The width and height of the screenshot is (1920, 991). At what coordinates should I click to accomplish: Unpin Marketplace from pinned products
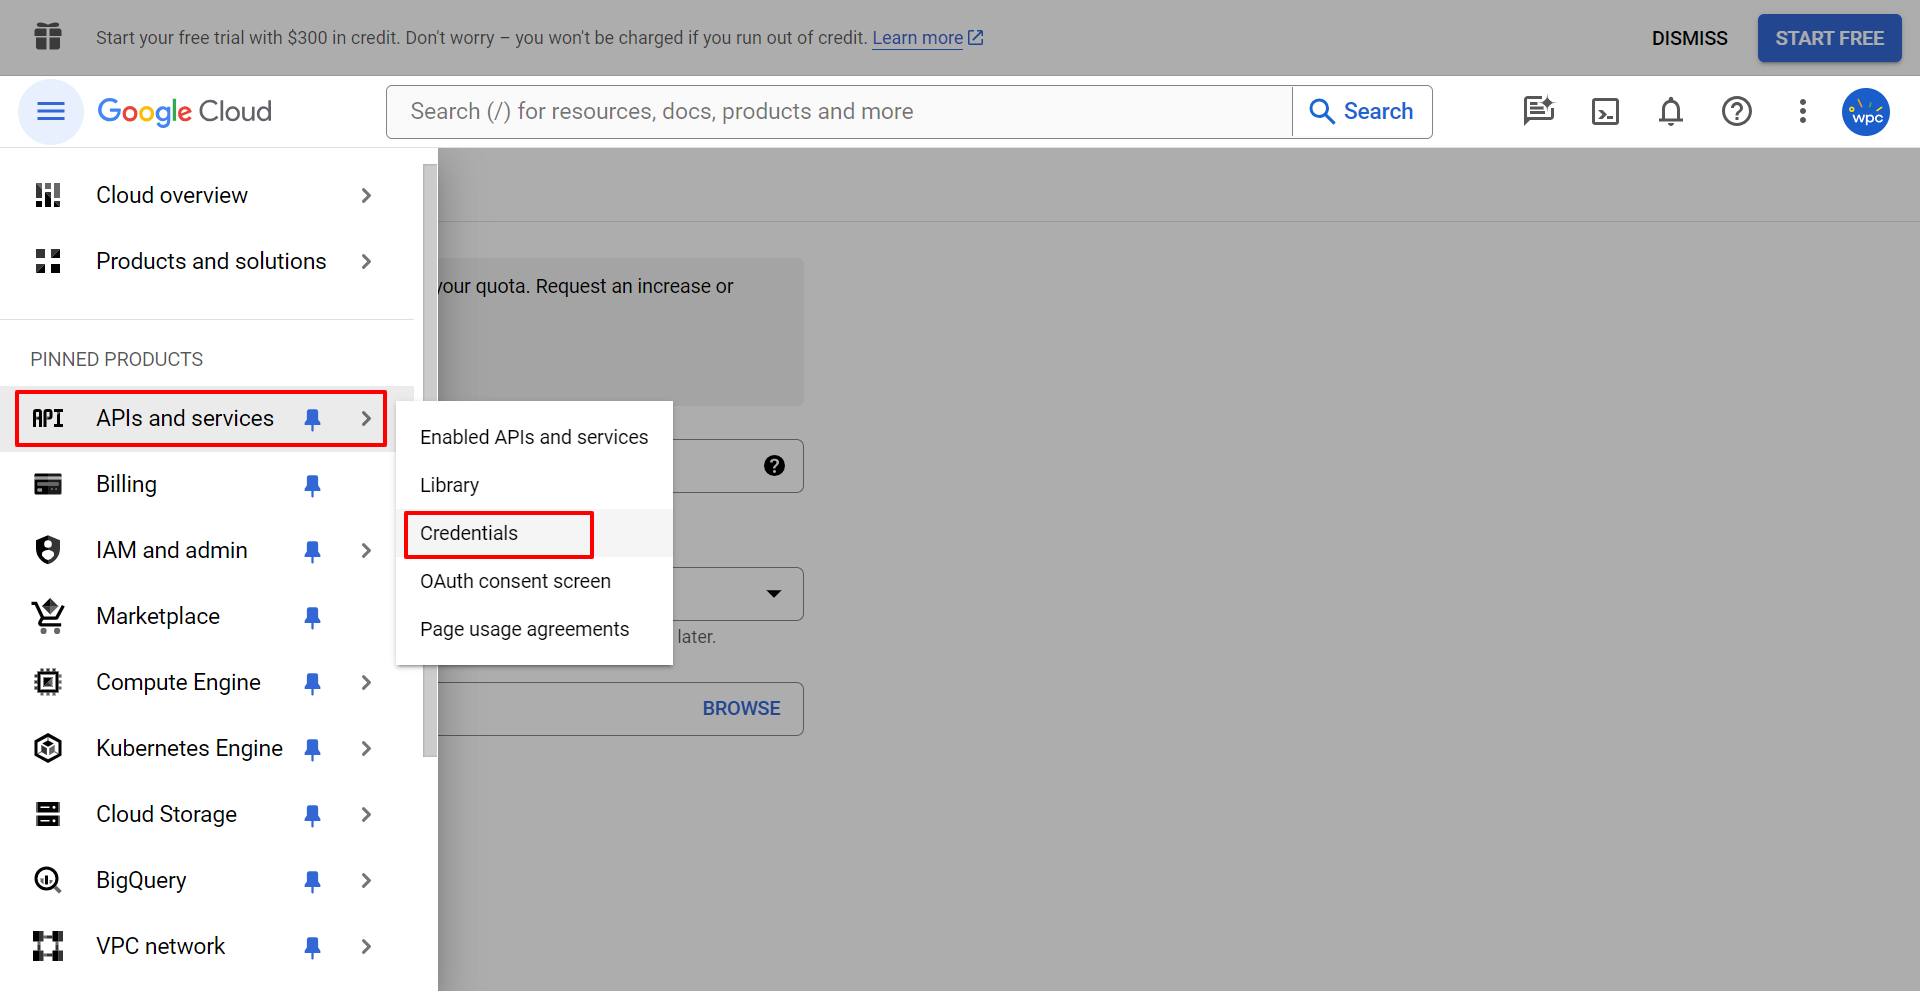click(312, 617)
